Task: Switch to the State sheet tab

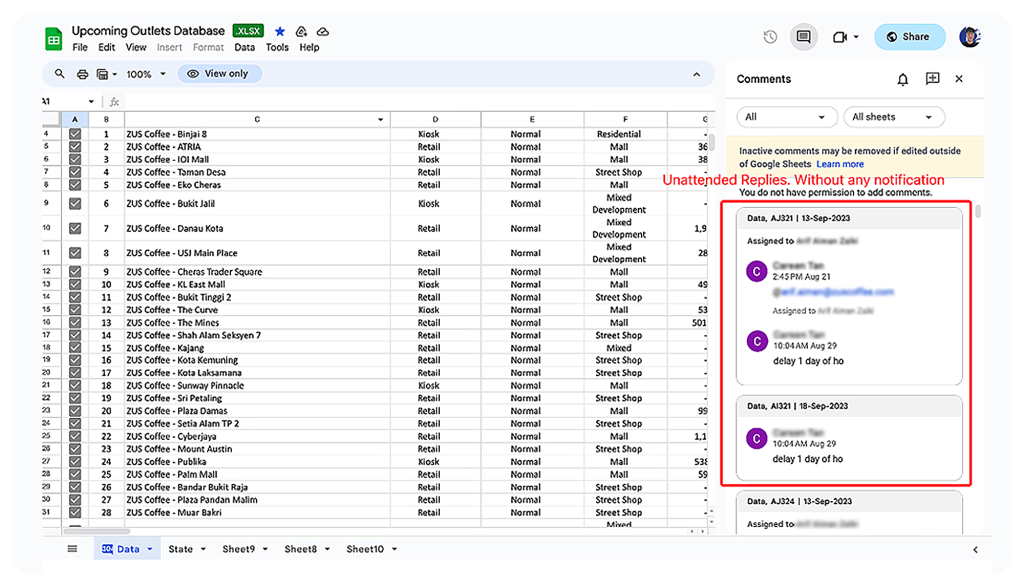Action: coord(180,549)
